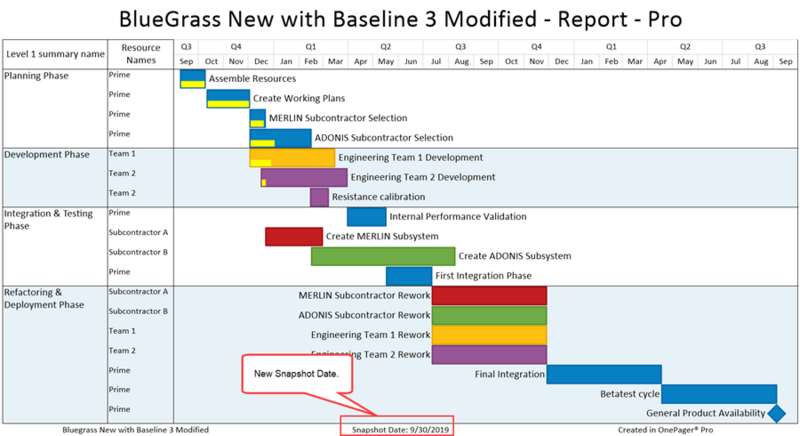Click the yellow Engineering Team 1 Rework bar
Screen dimensions: 800x436
[489, 335]
